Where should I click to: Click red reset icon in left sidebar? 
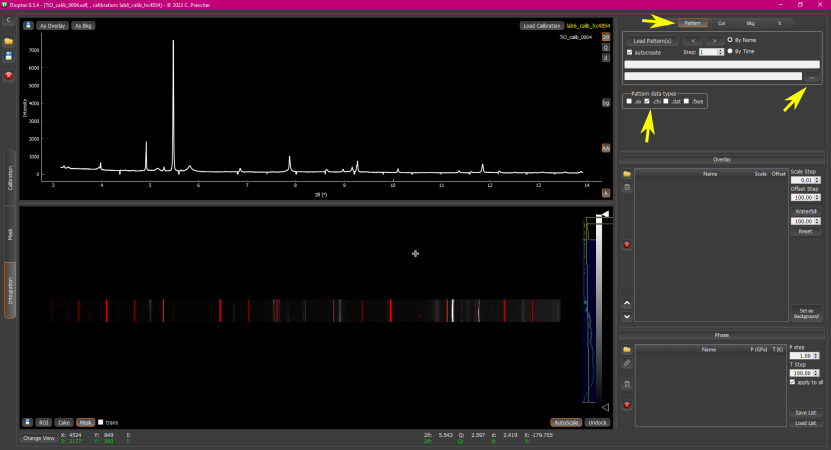[x=8, y=76]
